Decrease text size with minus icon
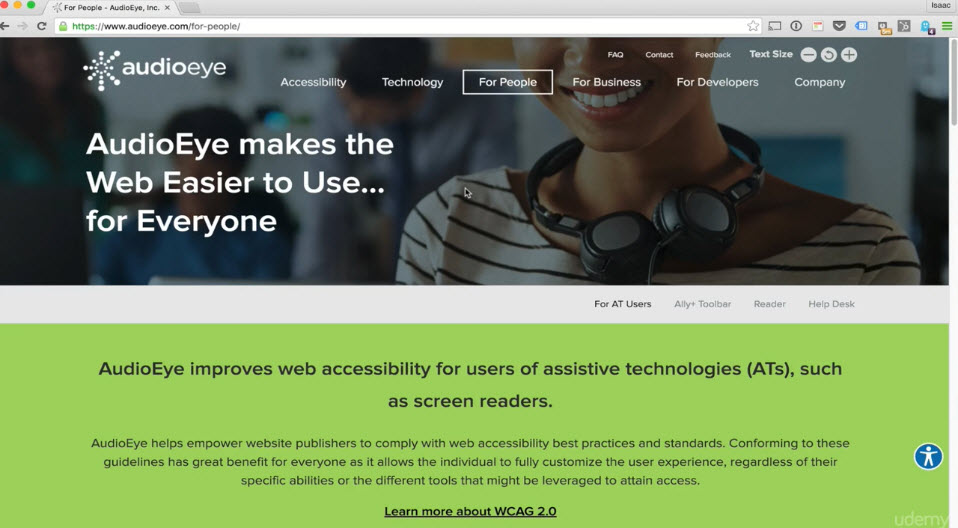Viewport: 958px width, 528px height. click(808, 55)
